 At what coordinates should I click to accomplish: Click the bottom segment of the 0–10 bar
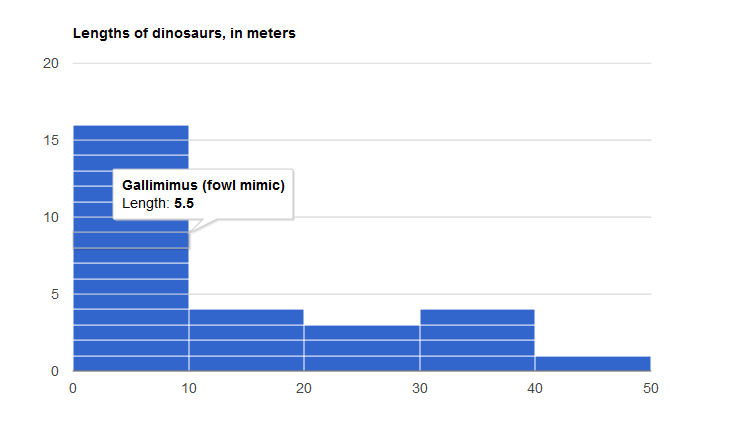coord(130,363)
